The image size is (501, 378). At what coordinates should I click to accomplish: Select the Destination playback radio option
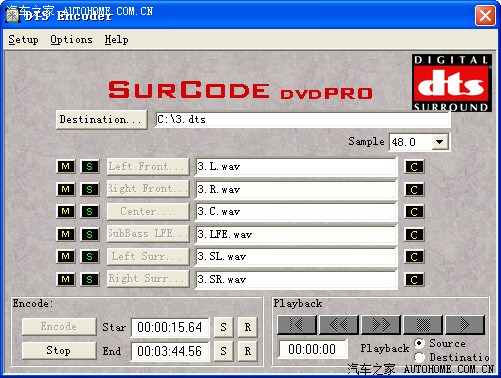420,357
